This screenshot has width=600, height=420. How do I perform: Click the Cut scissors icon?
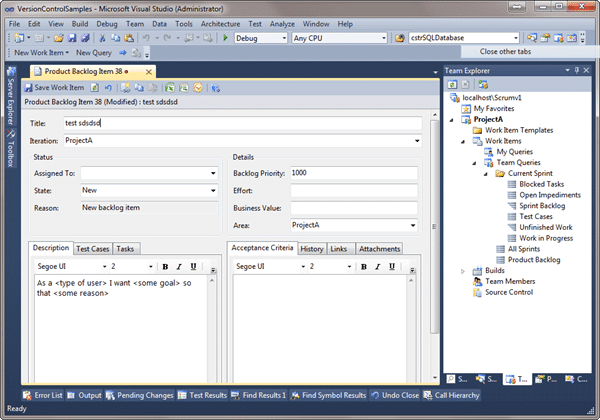coord(102,38)
